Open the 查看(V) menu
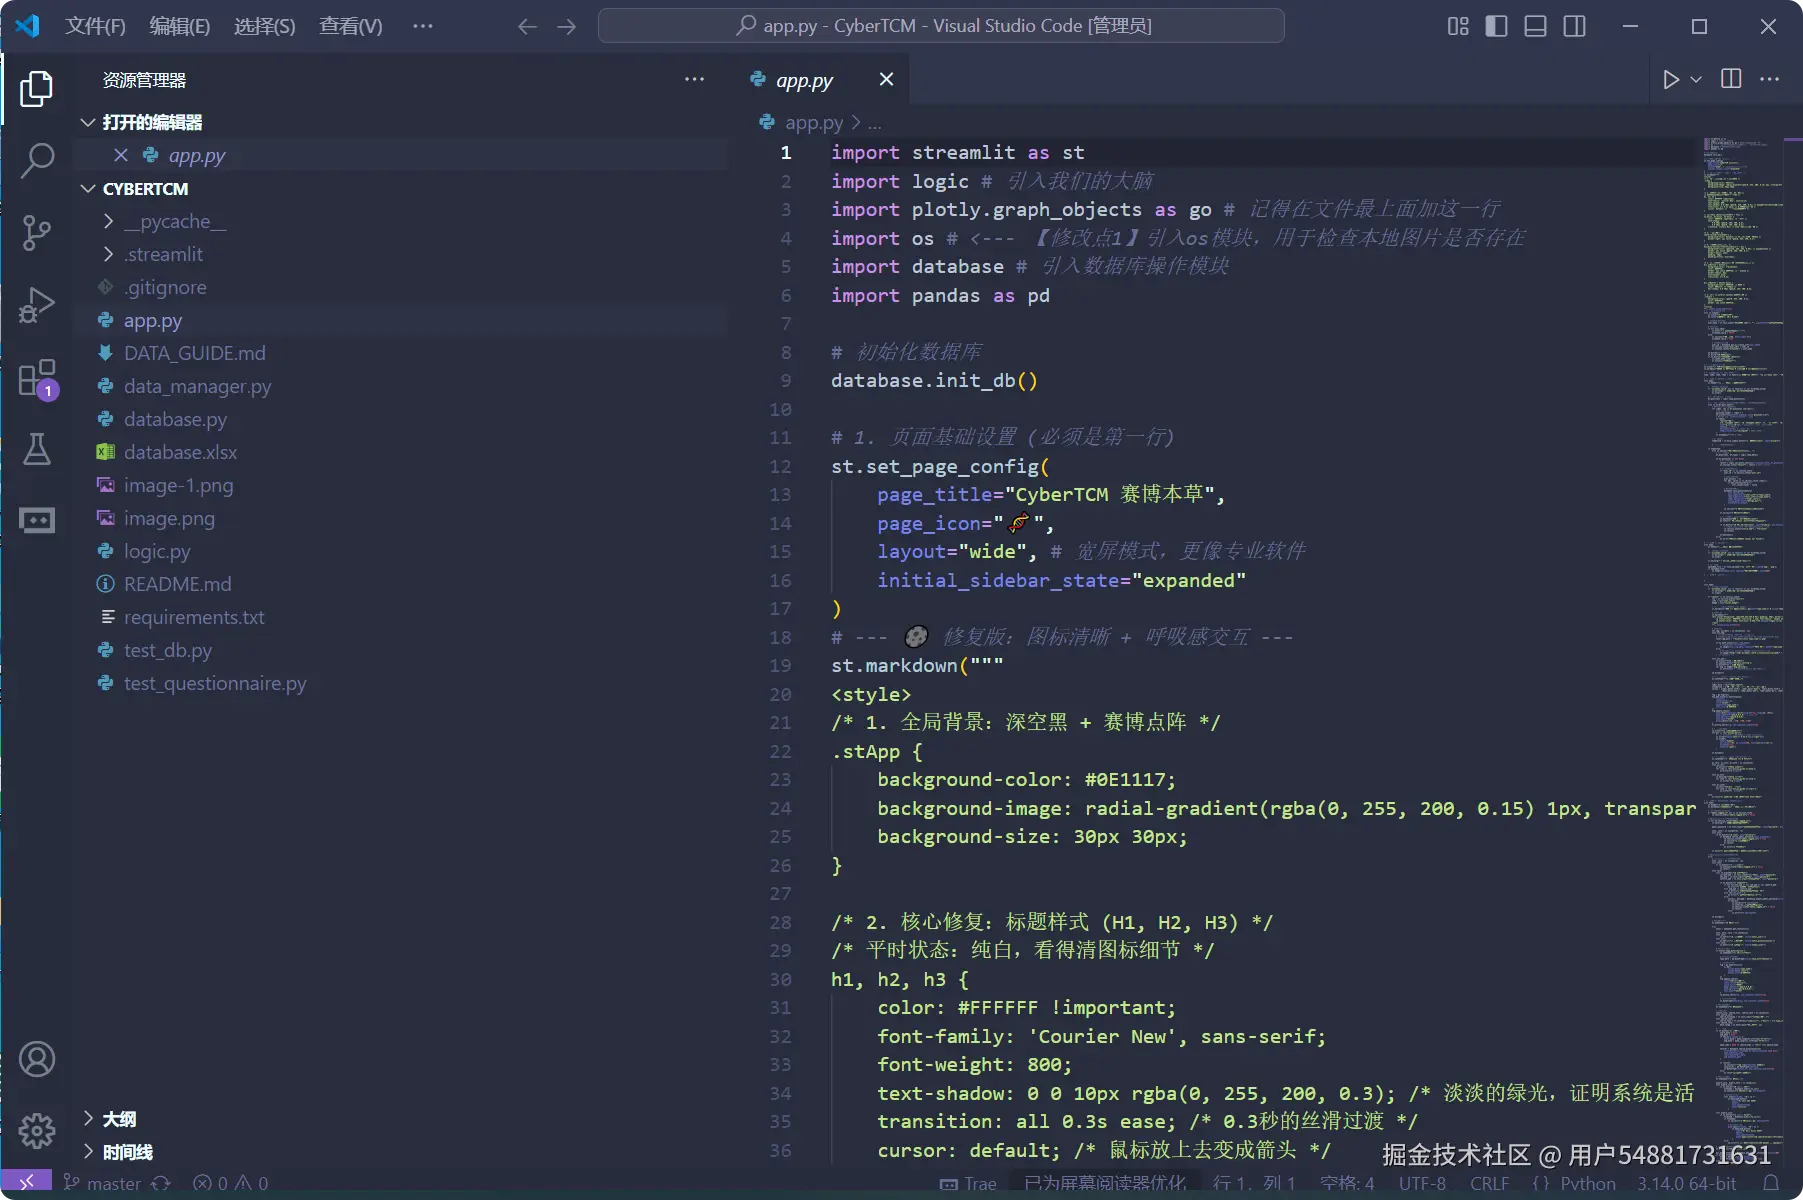The height and width of the screenshot is (1200, 1803). pos(350,26)
